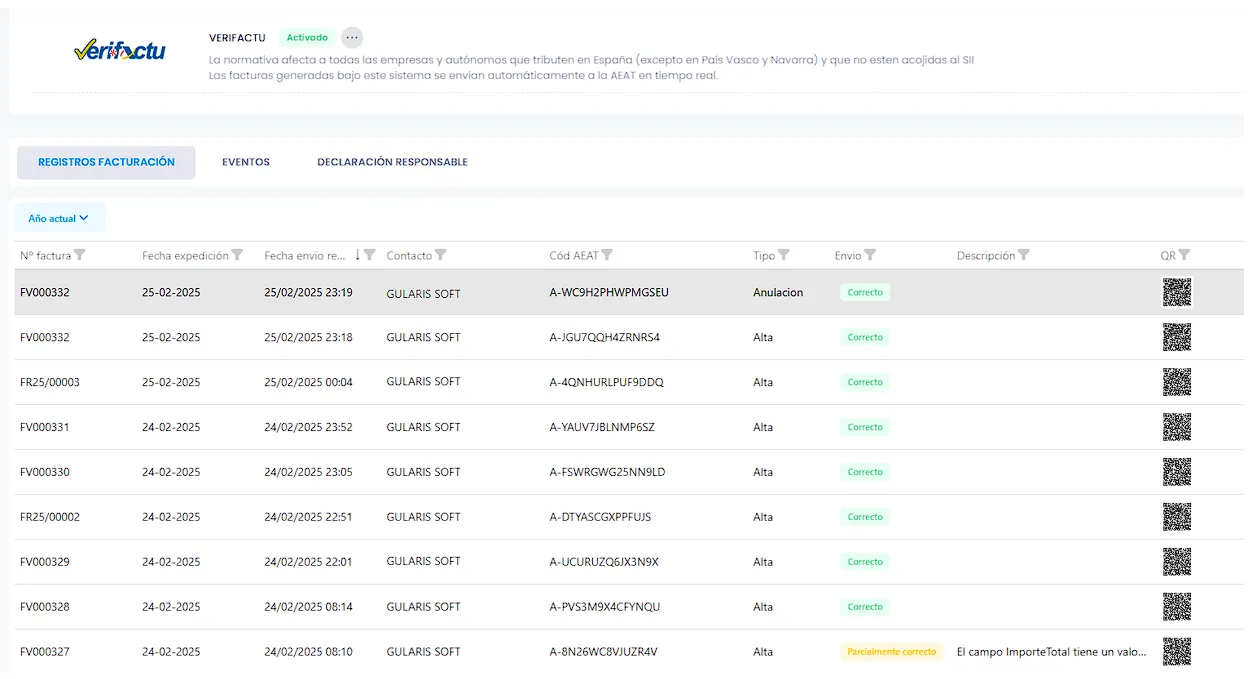Screen dimensions: 1248x679
Task: Select Cód AEAT column header
Action: pyautogui.click(x=574, y=256)
